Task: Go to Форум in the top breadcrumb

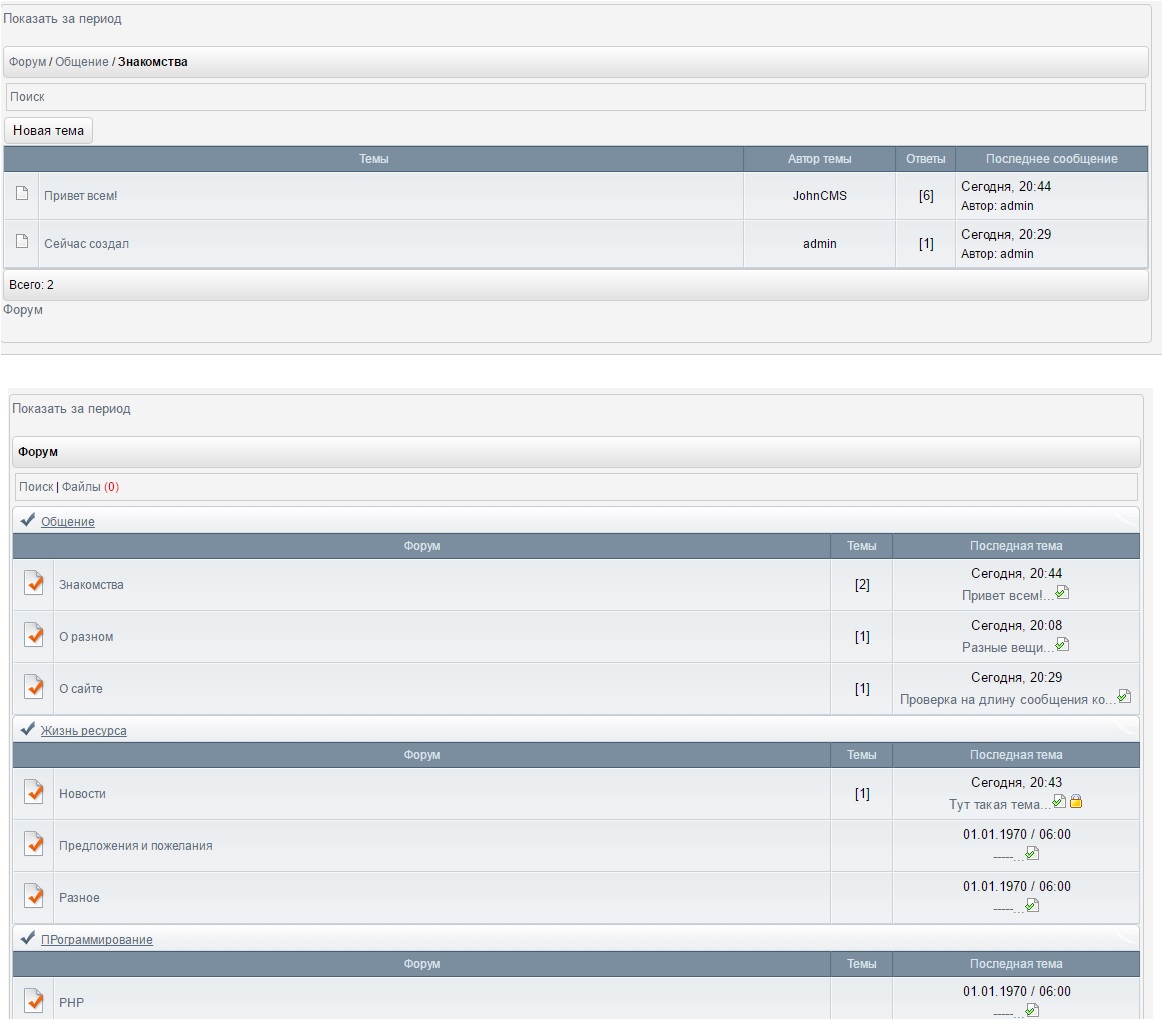Action: [x=27, y=62]
